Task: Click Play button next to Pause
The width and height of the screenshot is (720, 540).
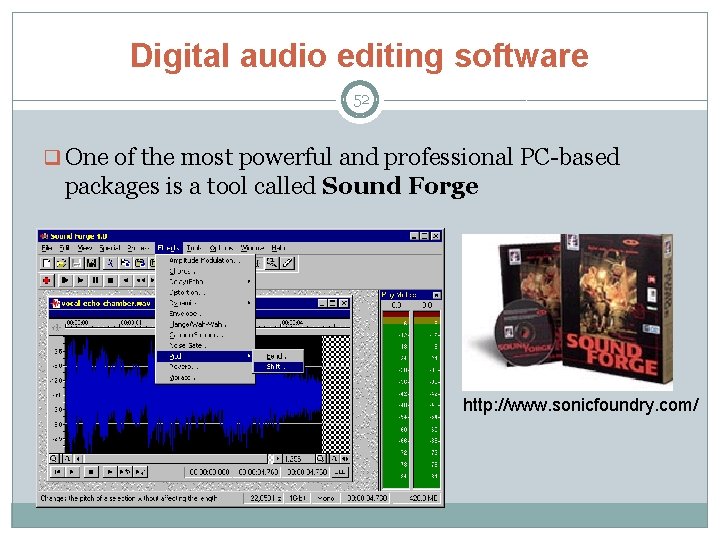Action: (x=80, y=280)
